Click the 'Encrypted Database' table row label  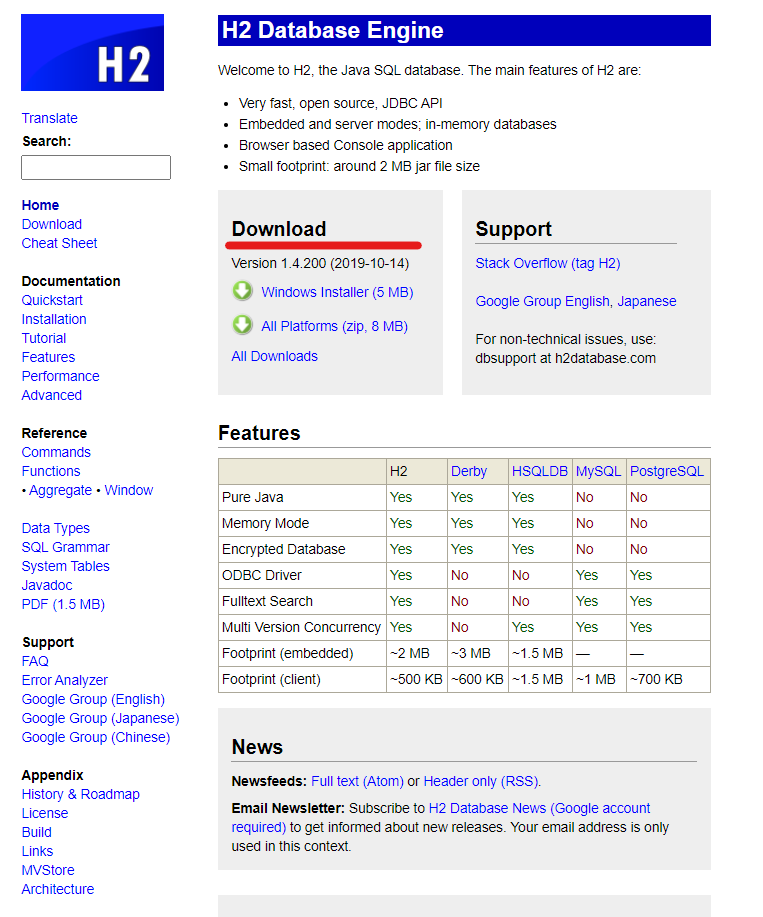284,549
